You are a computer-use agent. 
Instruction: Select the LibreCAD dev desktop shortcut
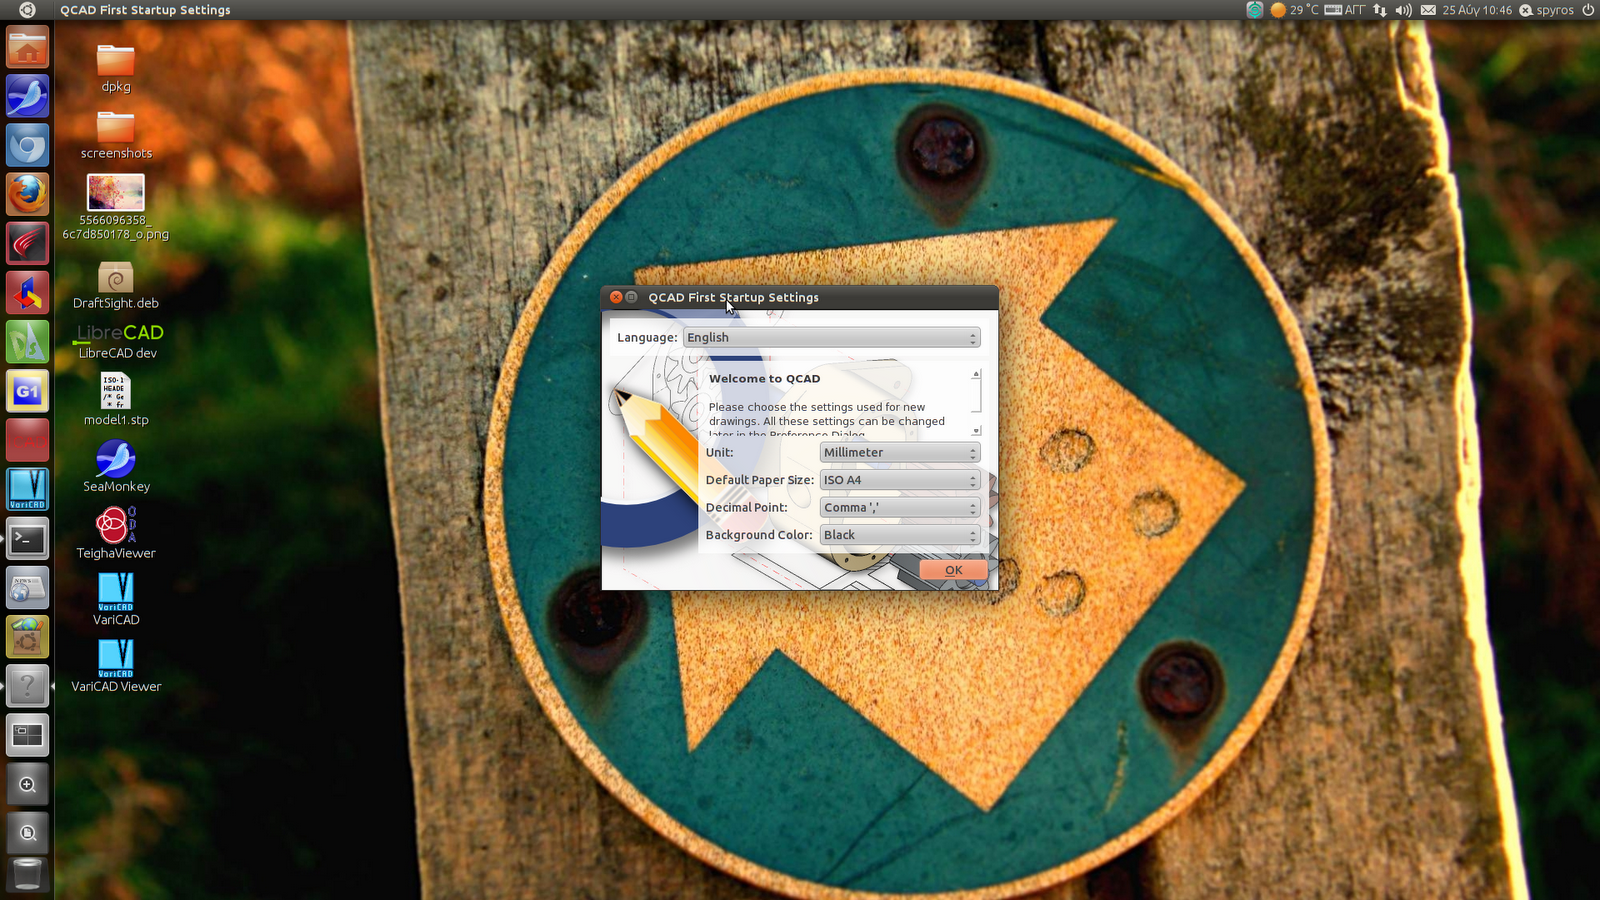point(118,340)
